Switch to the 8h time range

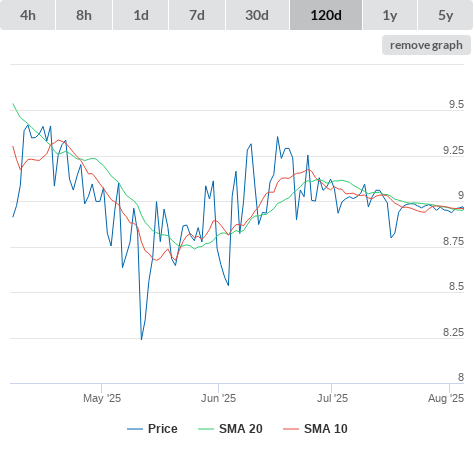pyautogui.click(x=84, y=15)
